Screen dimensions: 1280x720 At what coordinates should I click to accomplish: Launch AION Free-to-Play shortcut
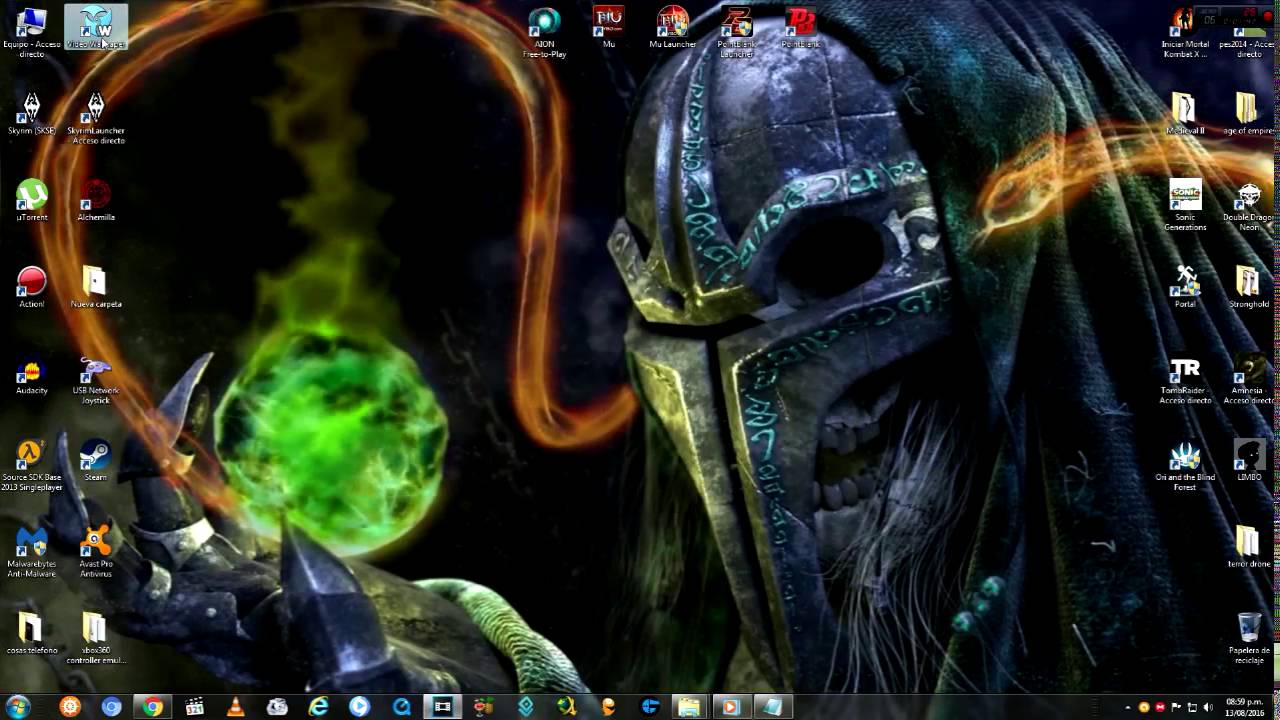click(x=544, y=32)
